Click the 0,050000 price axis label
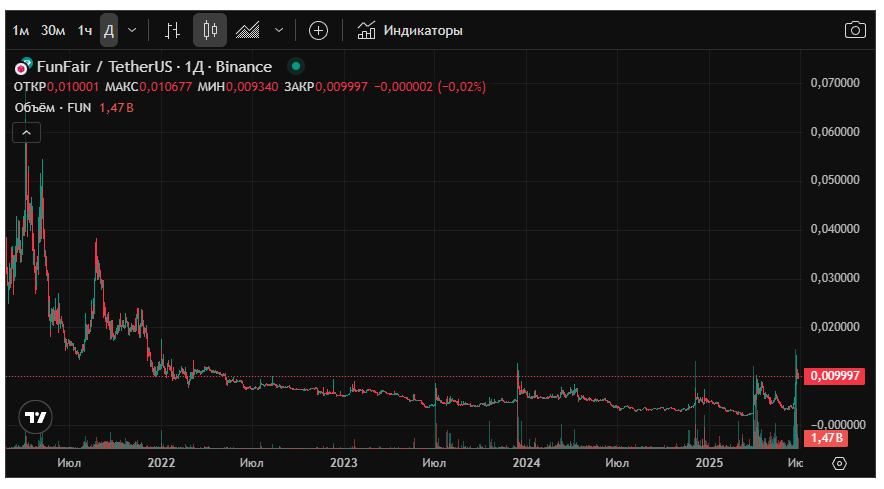 [x=835, y=180]
